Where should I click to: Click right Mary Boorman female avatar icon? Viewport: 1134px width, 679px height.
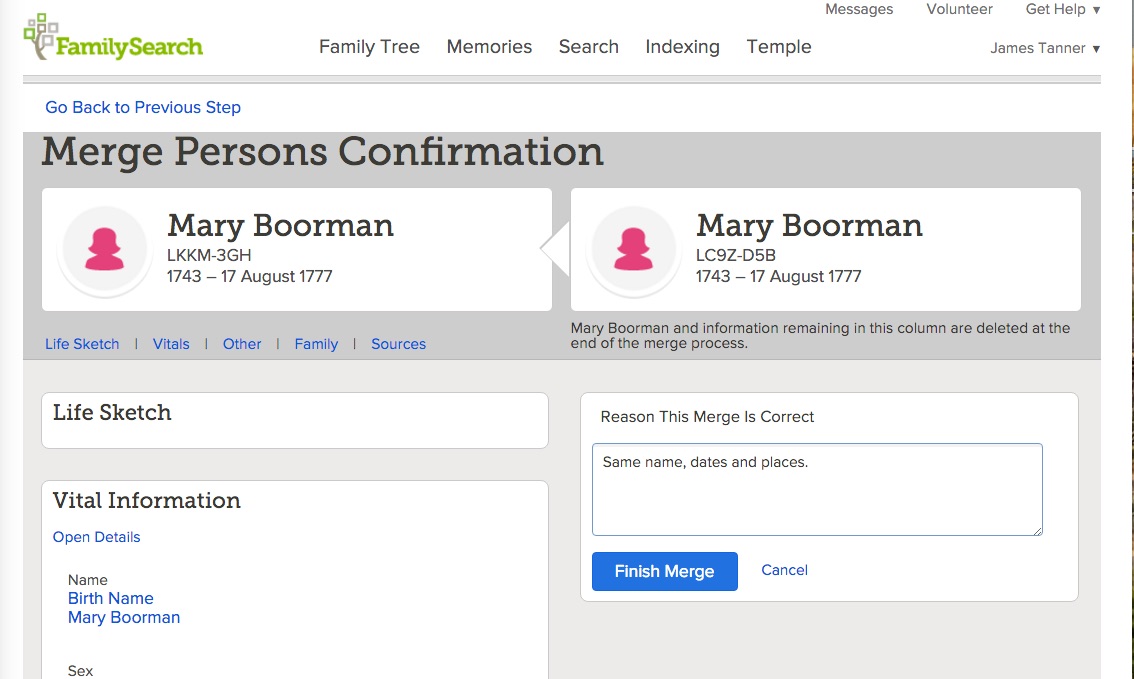[634, 249]
